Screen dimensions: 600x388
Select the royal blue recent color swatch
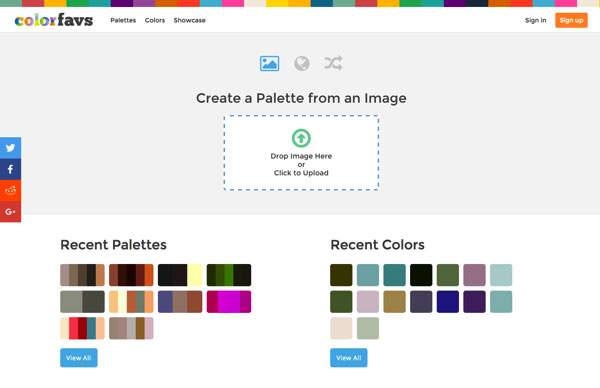pyautogui.click(x=448, y=302)
